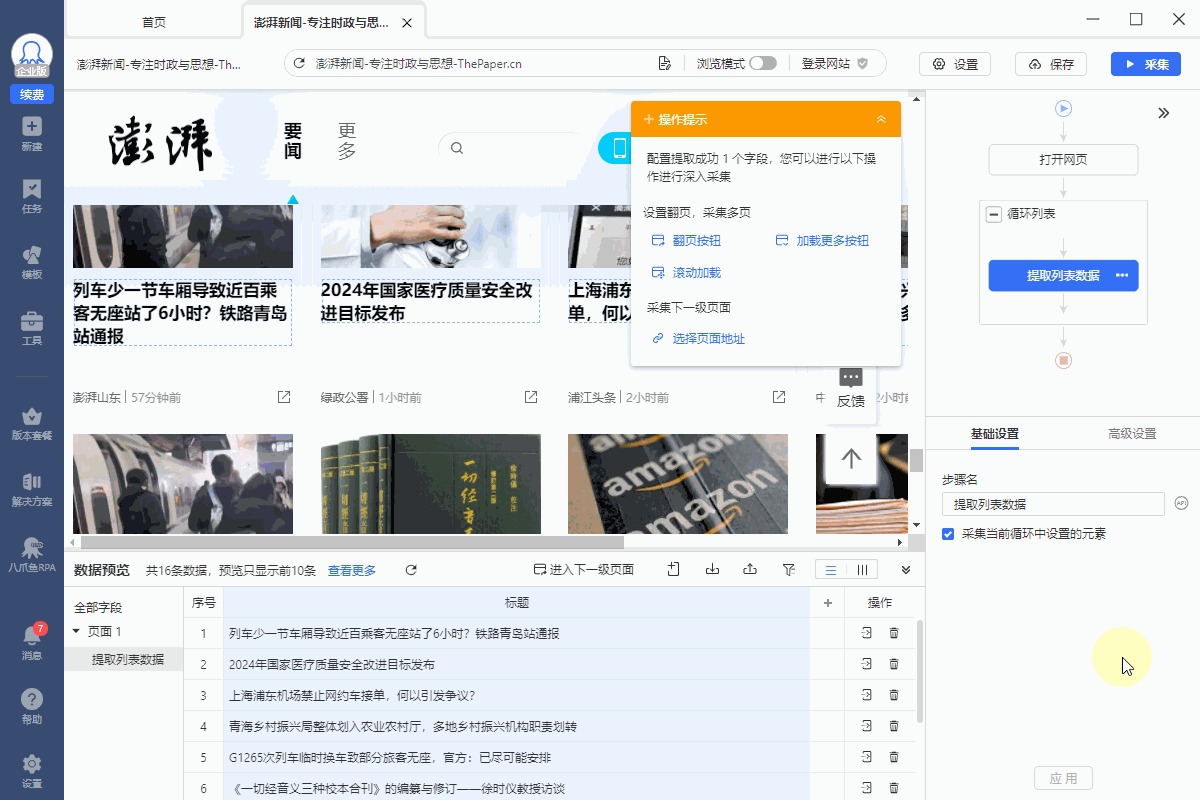This screenshot has height=800, width=1200.
Task: Click the open-in-new-window icon beside 澎湃山东
Action: [284, 397]
